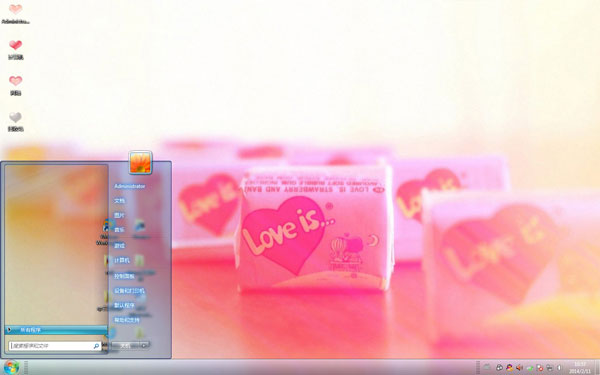This screenshot has height=375, width=600.
Task: Click the taskbar clock and date
Action: pyautogui.click(x=580, y=368)
